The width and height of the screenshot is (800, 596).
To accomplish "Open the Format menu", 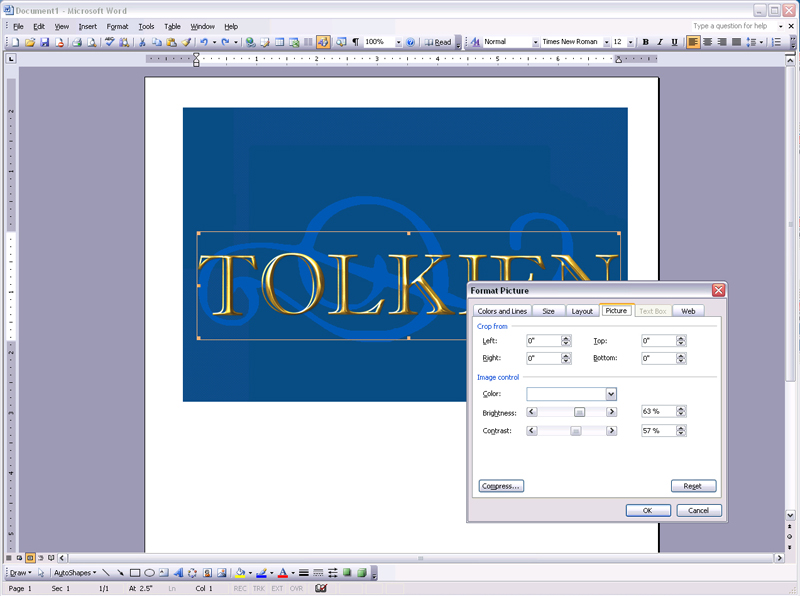I will click(x=117, y=27).
